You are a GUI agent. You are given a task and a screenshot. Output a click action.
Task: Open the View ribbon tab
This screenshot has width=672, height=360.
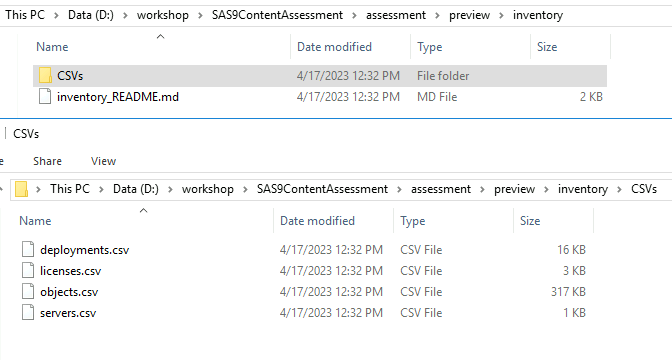(103, 161)
